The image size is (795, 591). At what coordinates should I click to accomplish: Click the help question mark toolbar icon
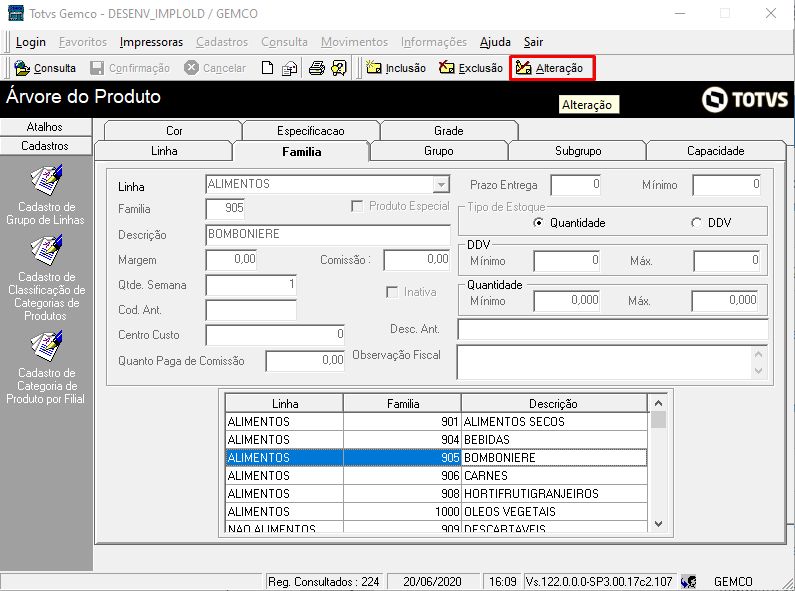point(339,68)
